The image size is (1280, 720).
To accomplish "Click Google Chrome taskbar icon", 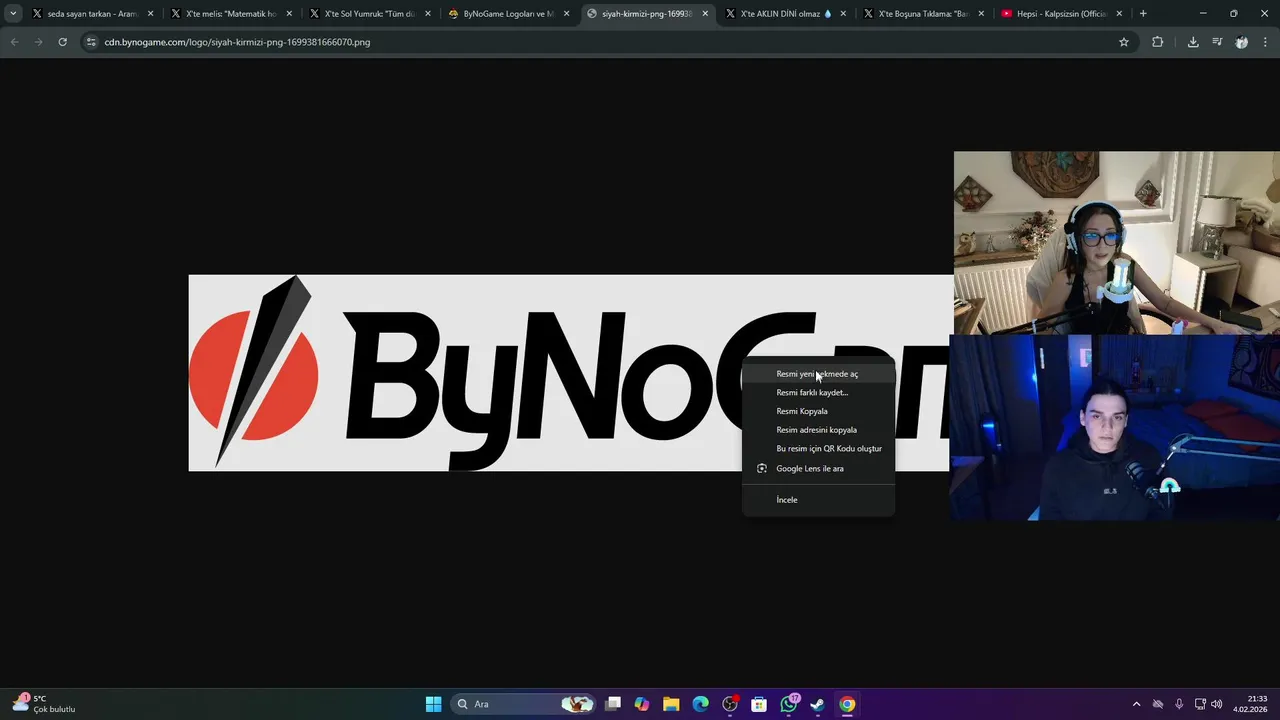I will pos(847,704).
